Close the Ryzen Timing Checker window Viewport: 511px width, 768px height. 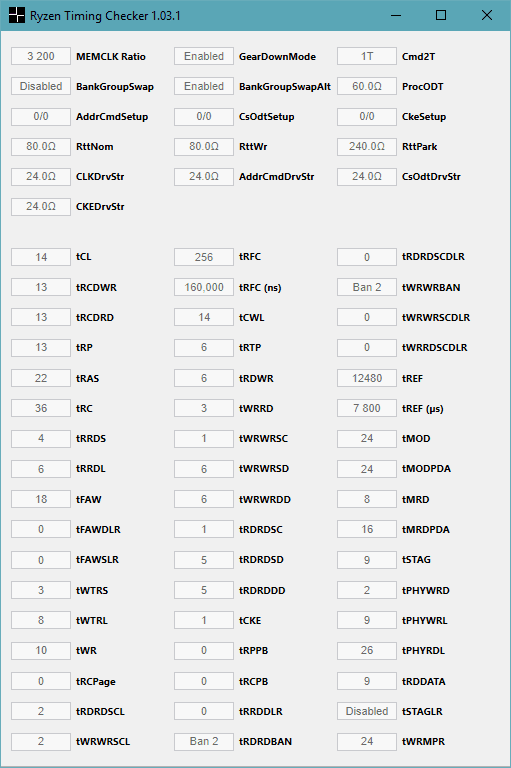487,15
